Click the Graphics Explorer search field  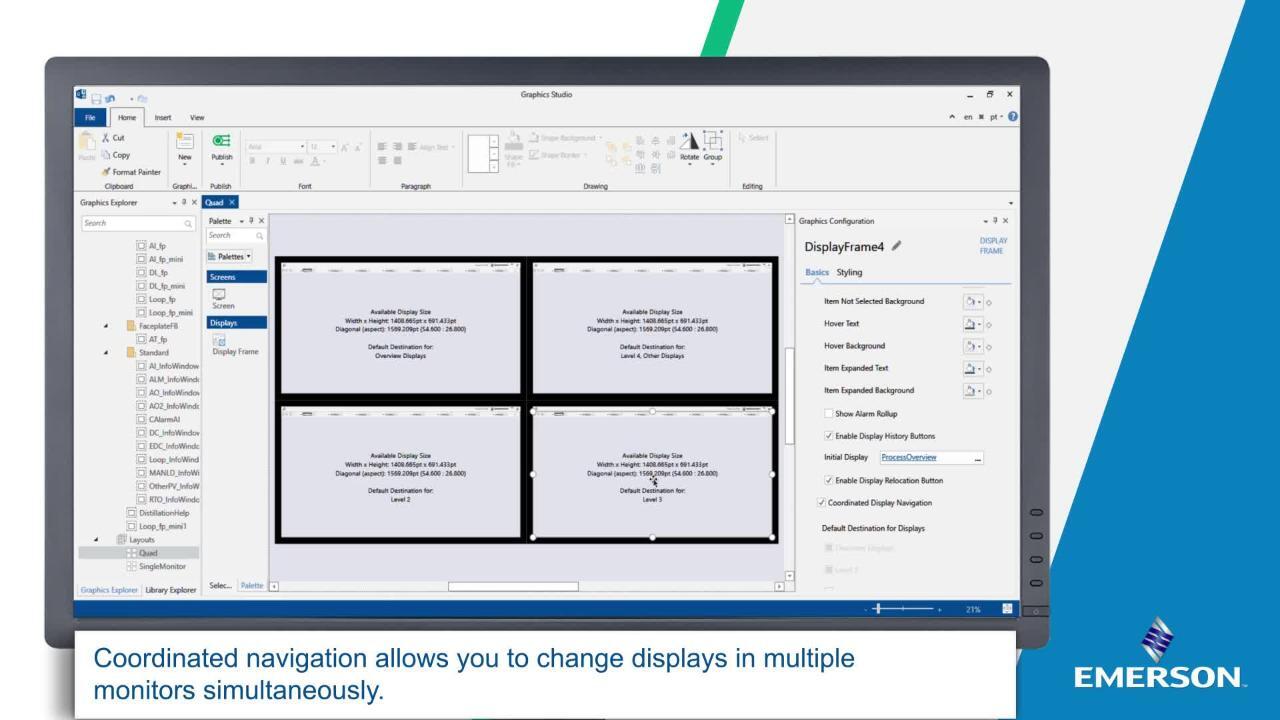point(130,223)
